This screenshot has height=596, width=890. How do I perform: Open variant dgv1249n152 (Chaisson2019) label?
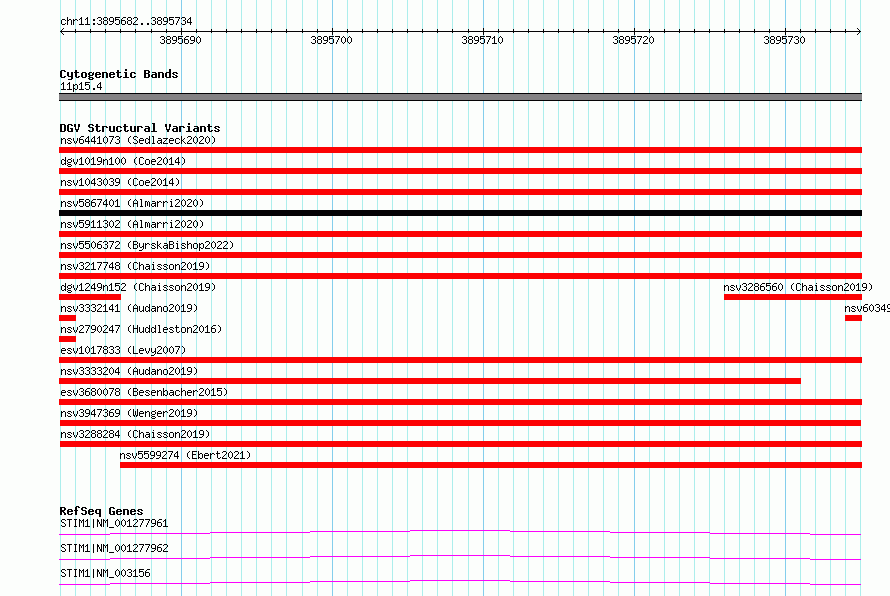pos(138,287)
